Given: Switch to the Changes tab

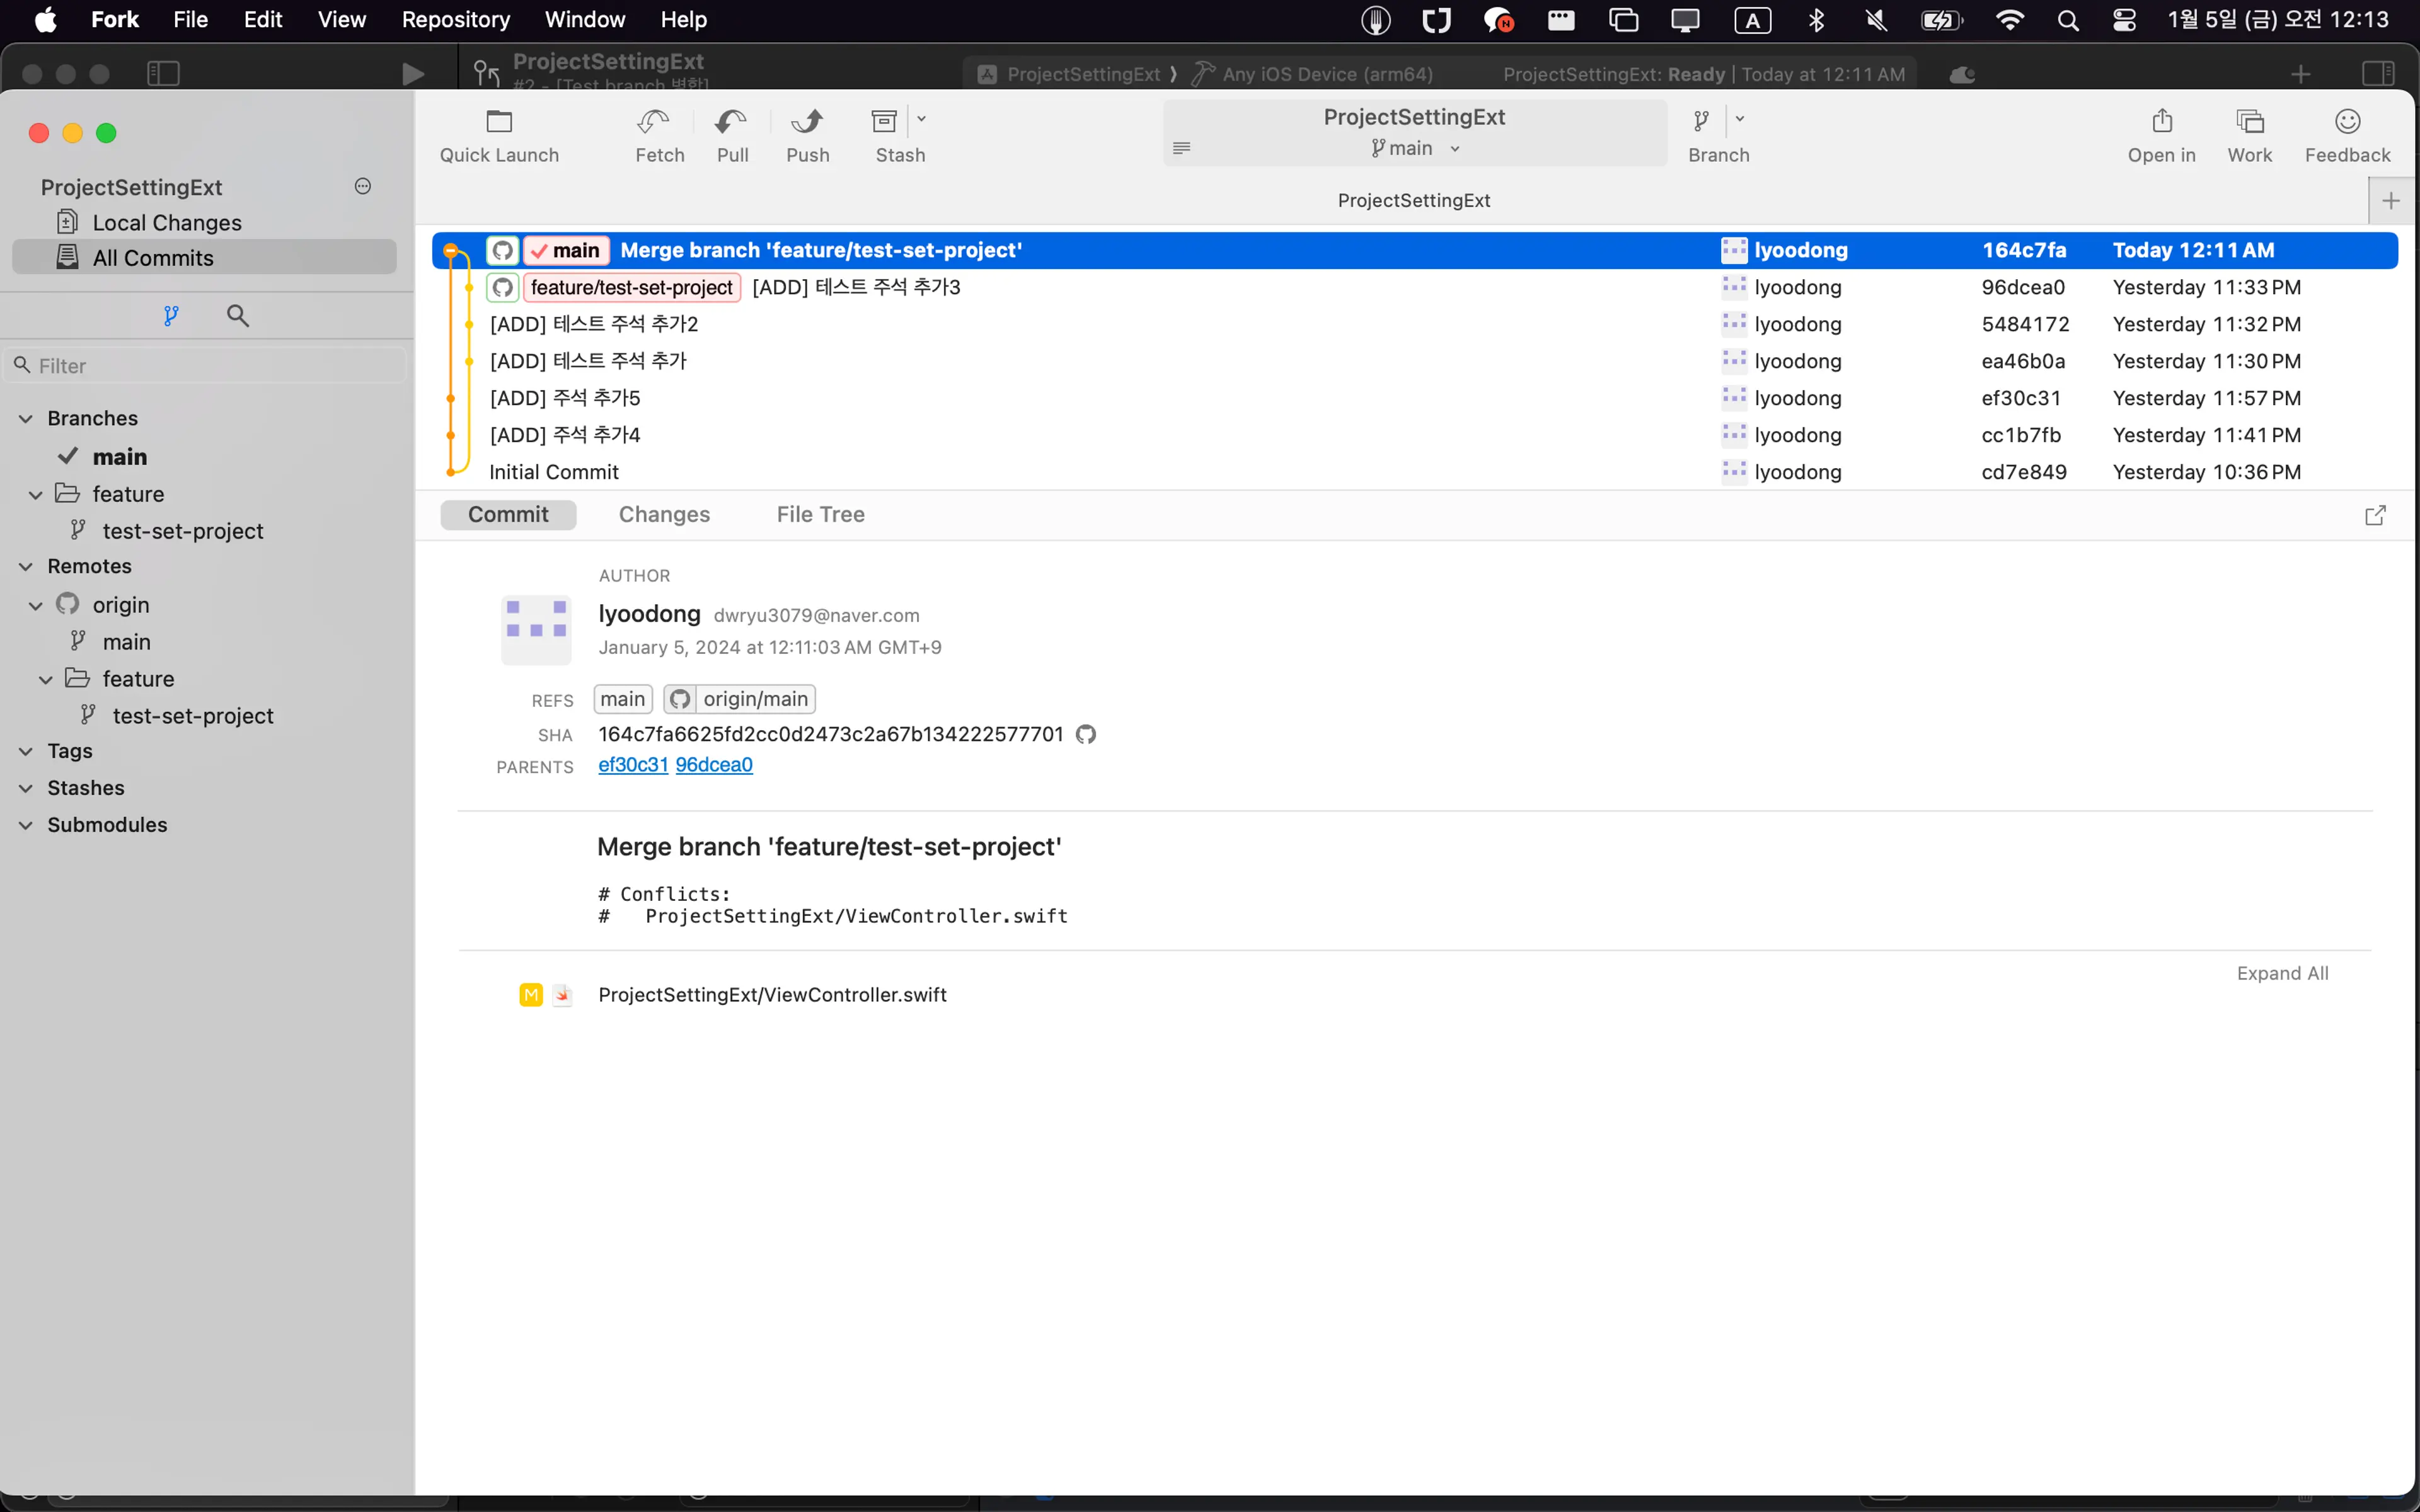Looking at the screenshot, I should pyautogui.click(x=664, y=514).
